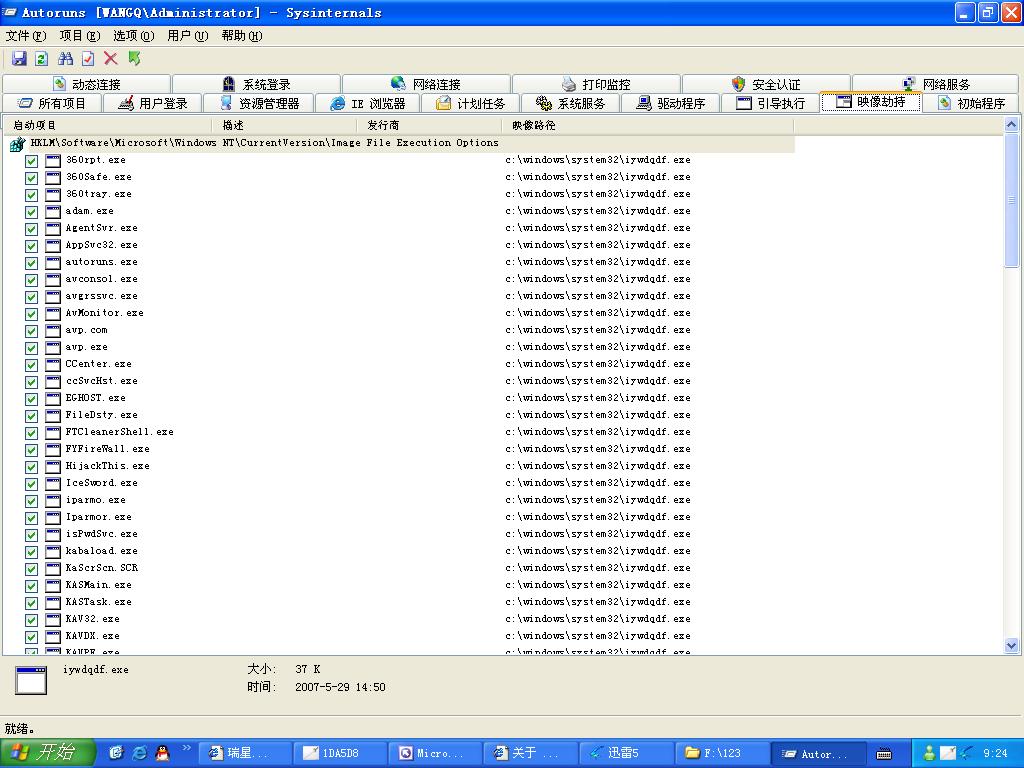Screen dimensions: 1024x768
Task: Open the 文件 menu
Action: [x=26, y=35]
